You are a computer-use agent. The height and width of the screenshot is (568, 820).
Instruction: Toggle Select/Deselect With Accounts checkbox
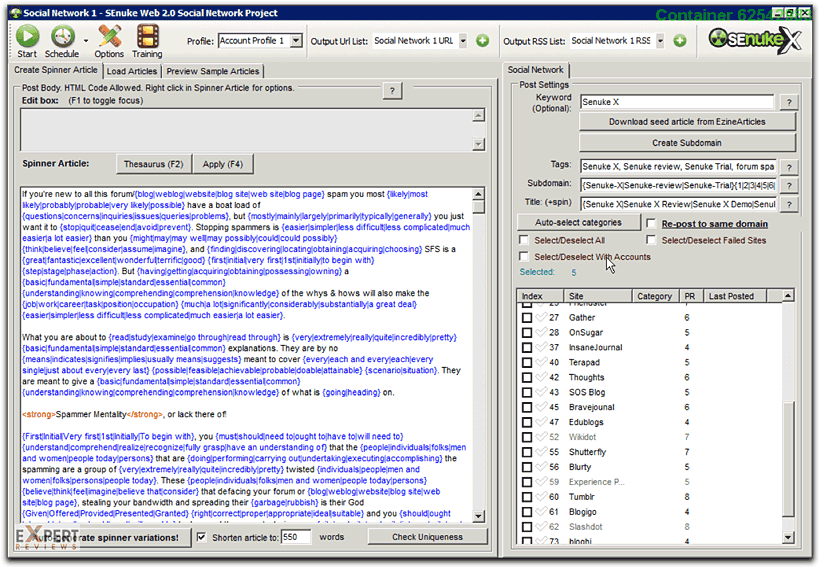coord(523,256)
